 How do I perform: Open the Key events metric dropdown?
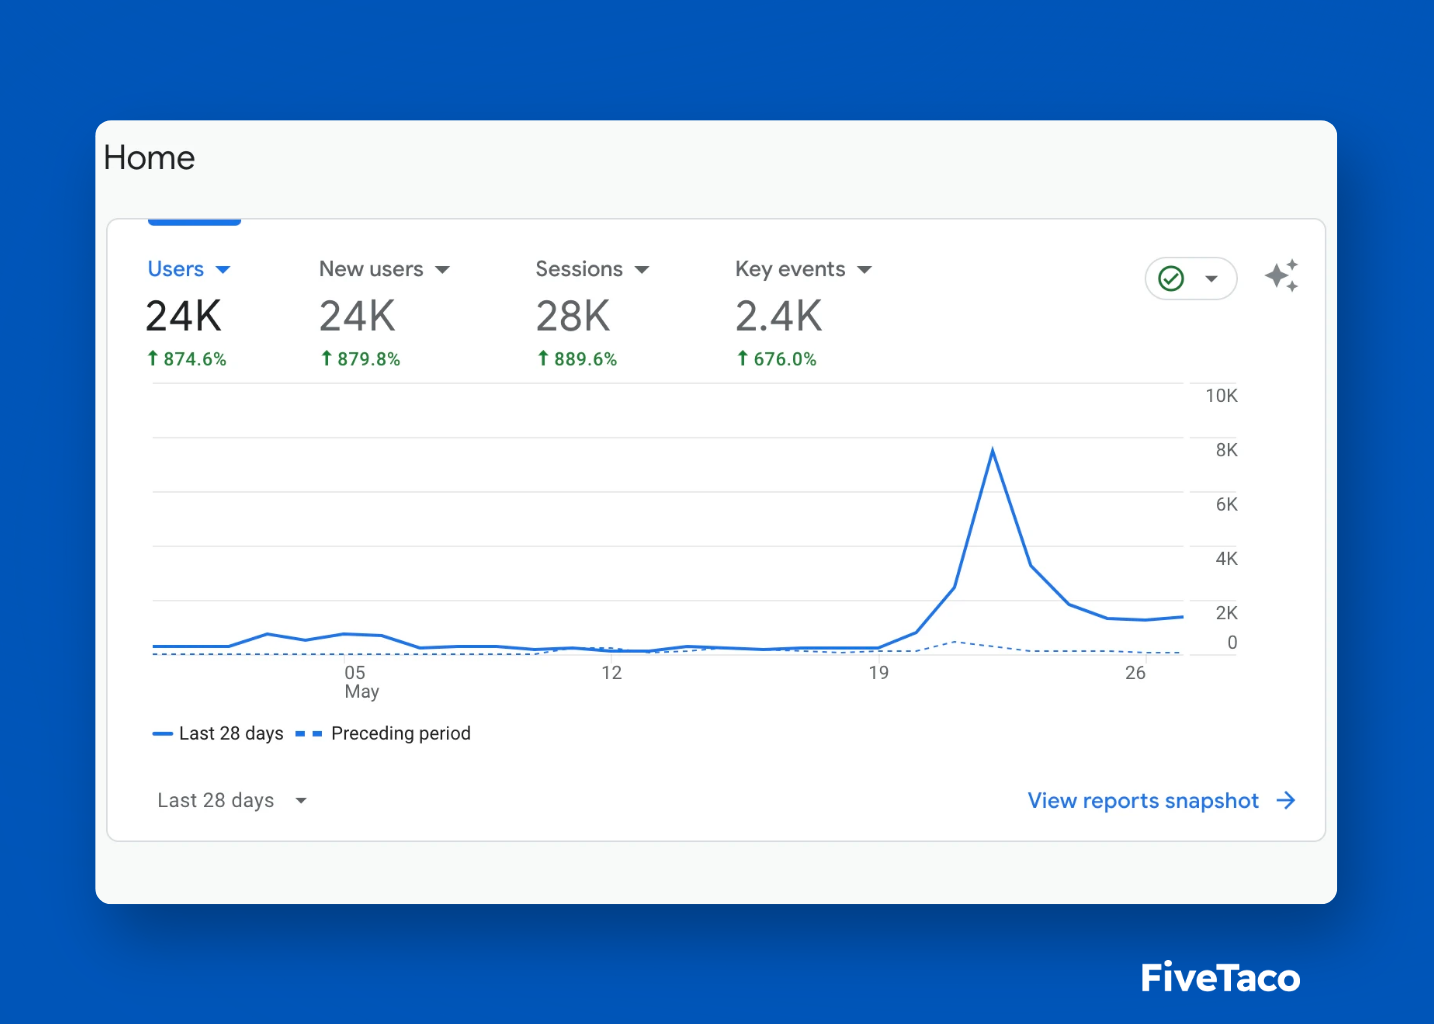click(804, 269)
